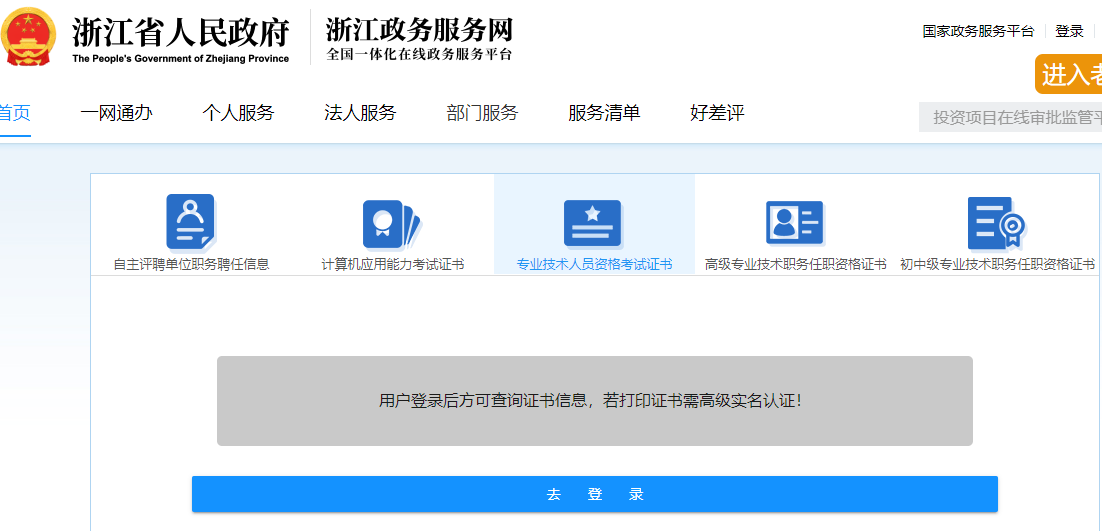Select the 高级专业技术职务任职资格证书 ID card icon

click(x=794, y=223)
